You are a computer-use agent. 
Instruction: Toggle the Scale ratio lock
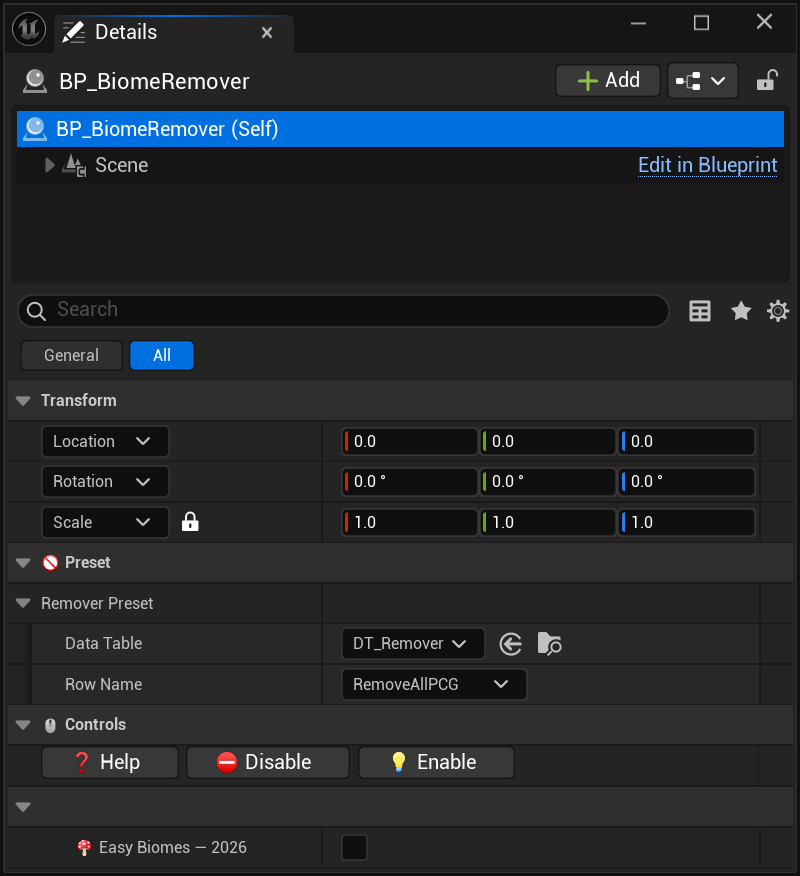(190, 522)
